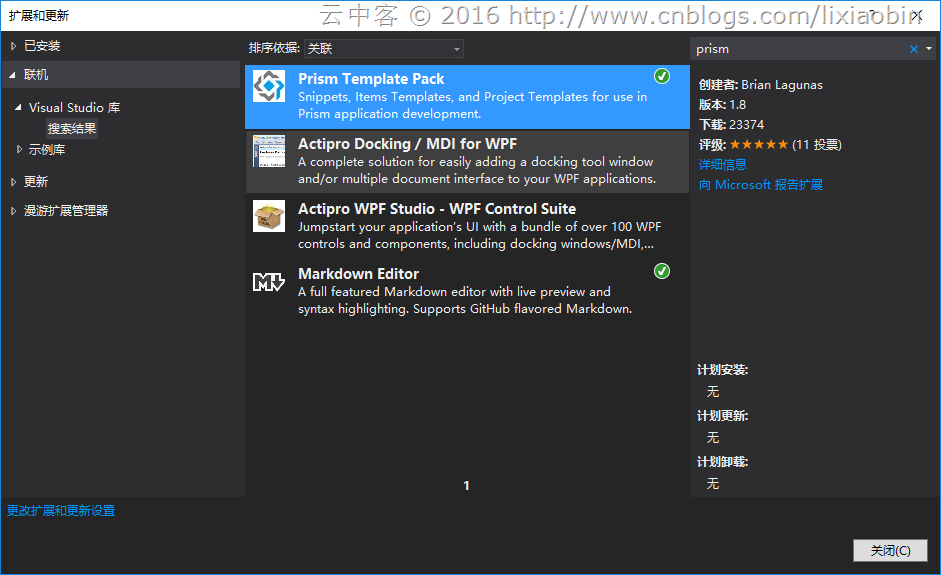This screenshot has width=941, height=575.
Task: Open the search box options arrow
Action: point(929,49)
